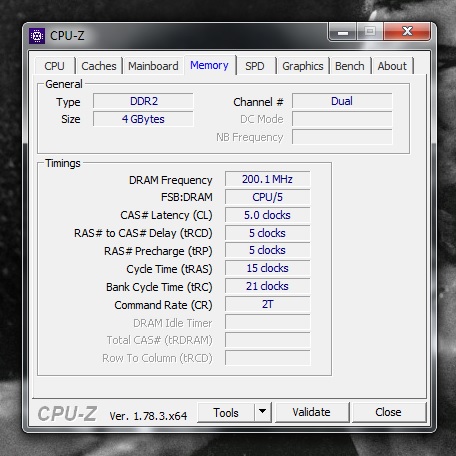Click the empty NB Frequency field

(x=342, y=137)
